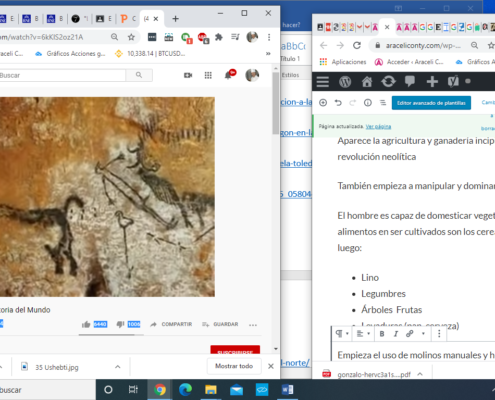Viewport: 495px width, 400px height.
Task: Click the WordPress logo in the admin bar
Action: point(345,82)
